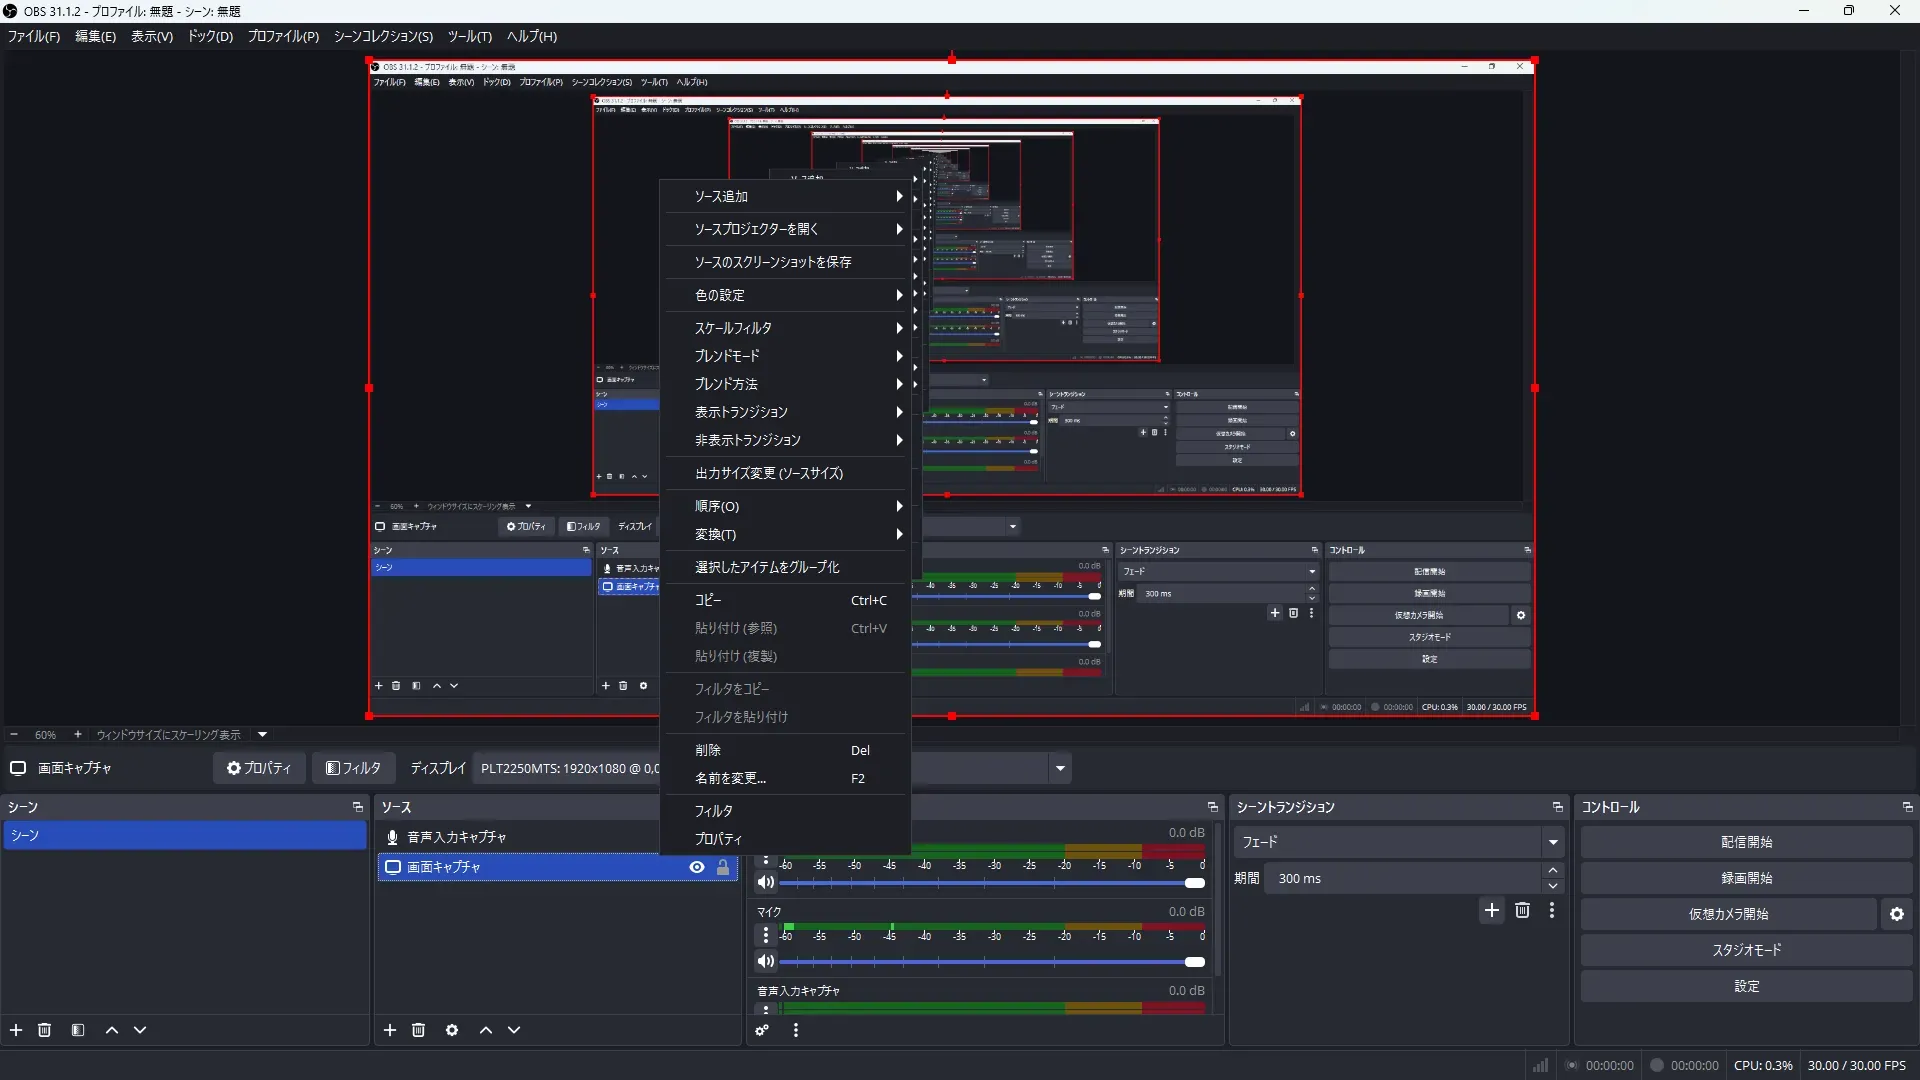This screenshot has height=1080, width=1920.
Task: Open the ディスプレイ selection dropdown arrow
Action: [x=1060, y=768]
